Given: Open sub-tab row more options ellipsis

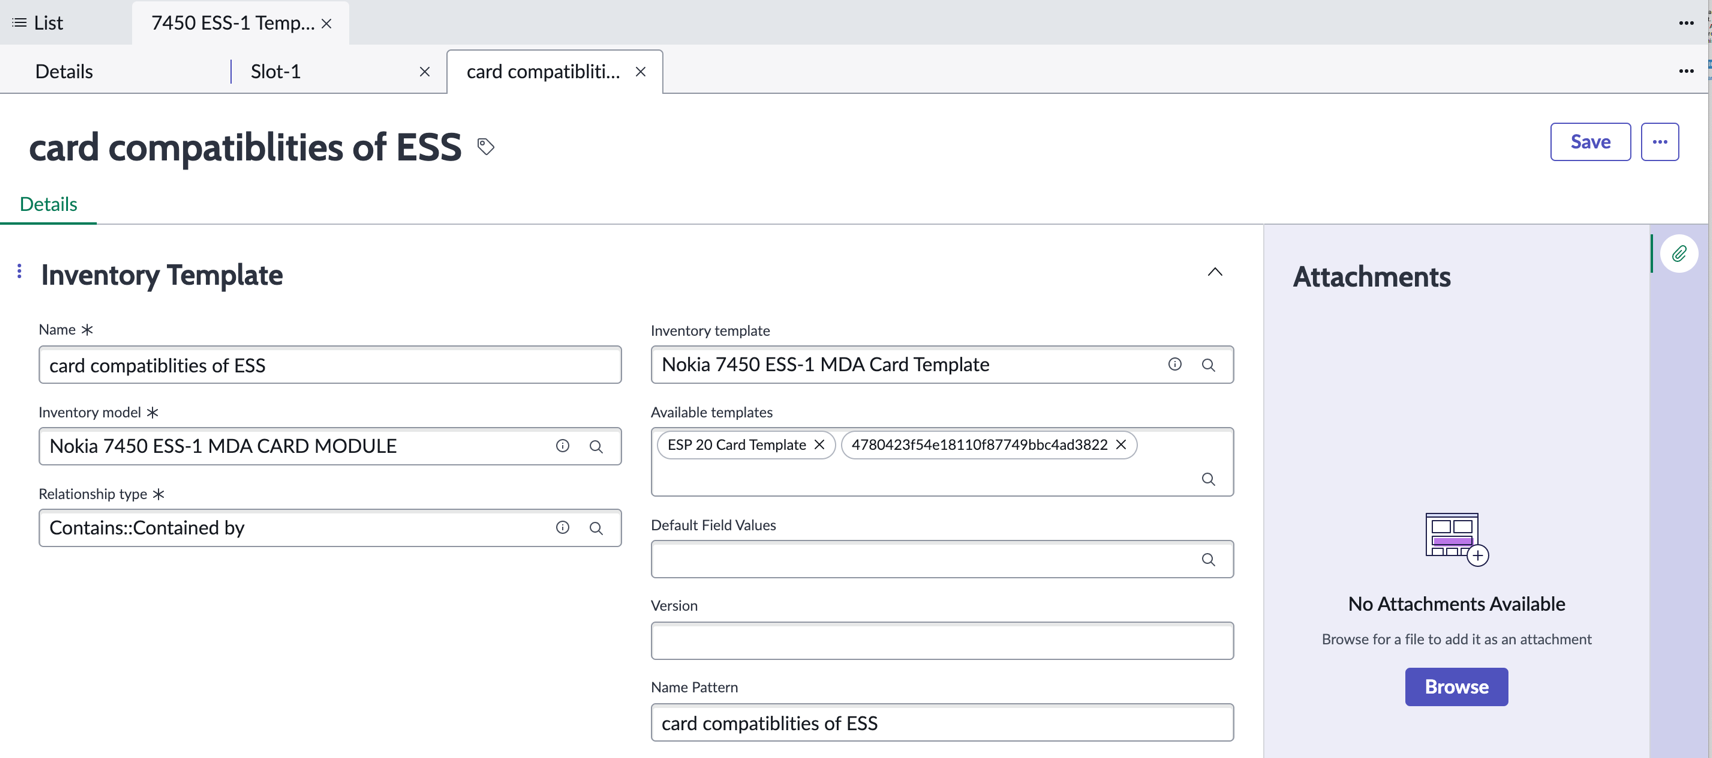Looking at the screenshot, I should point(1686,71).
